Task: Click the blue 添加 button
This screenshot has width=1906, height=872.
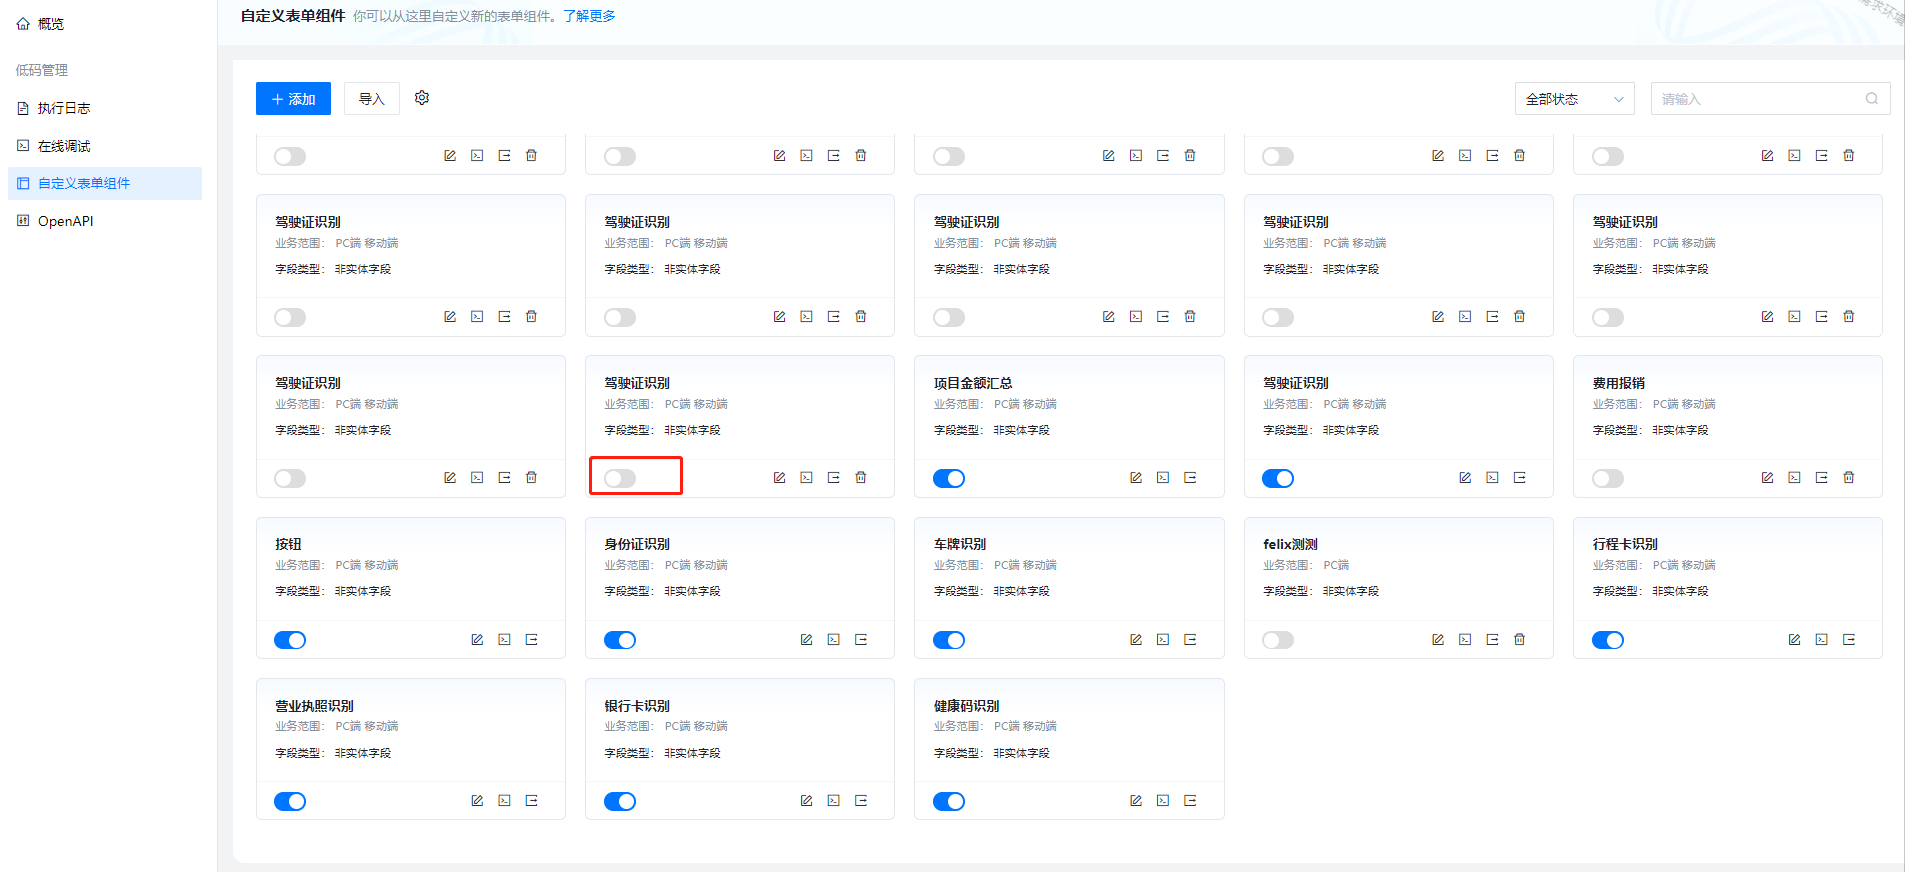Action: tap(293, 99)
